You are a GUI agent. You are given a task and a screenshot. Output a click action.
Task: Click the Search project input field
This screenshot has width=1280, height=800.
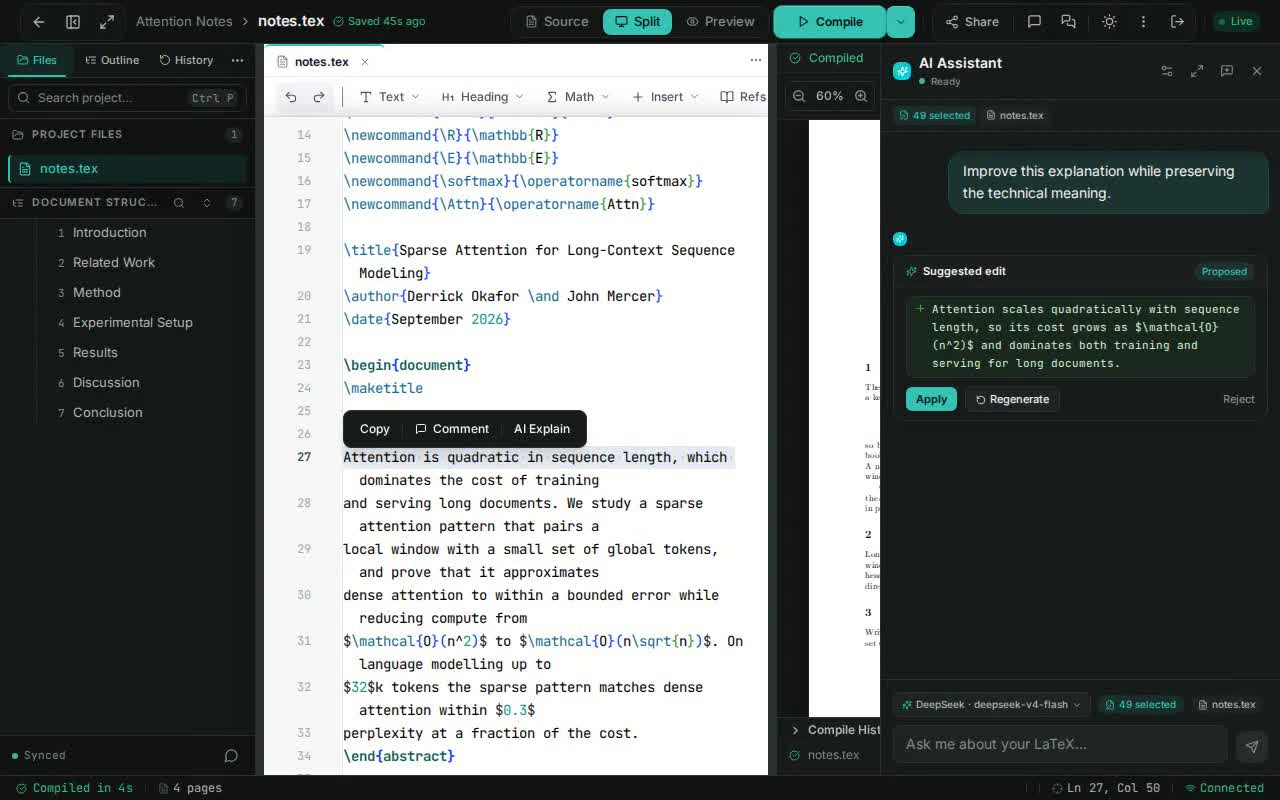(x=126, y=97)
